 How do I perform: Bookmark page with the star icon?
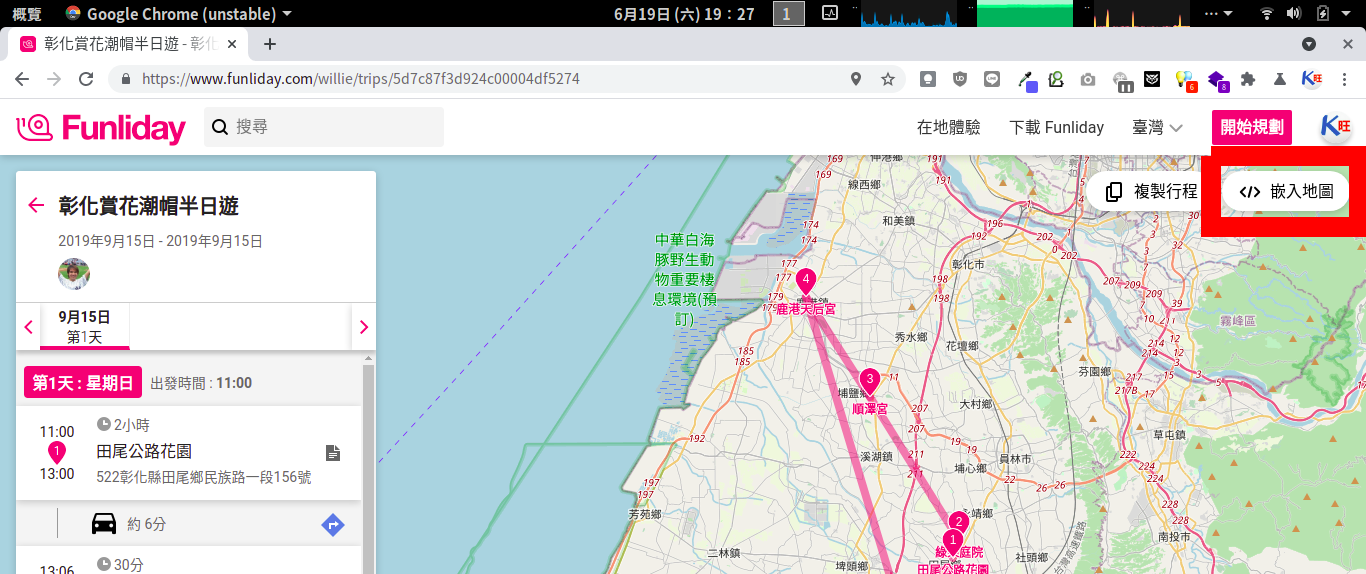pyautogui.click(x=887, y=79)
